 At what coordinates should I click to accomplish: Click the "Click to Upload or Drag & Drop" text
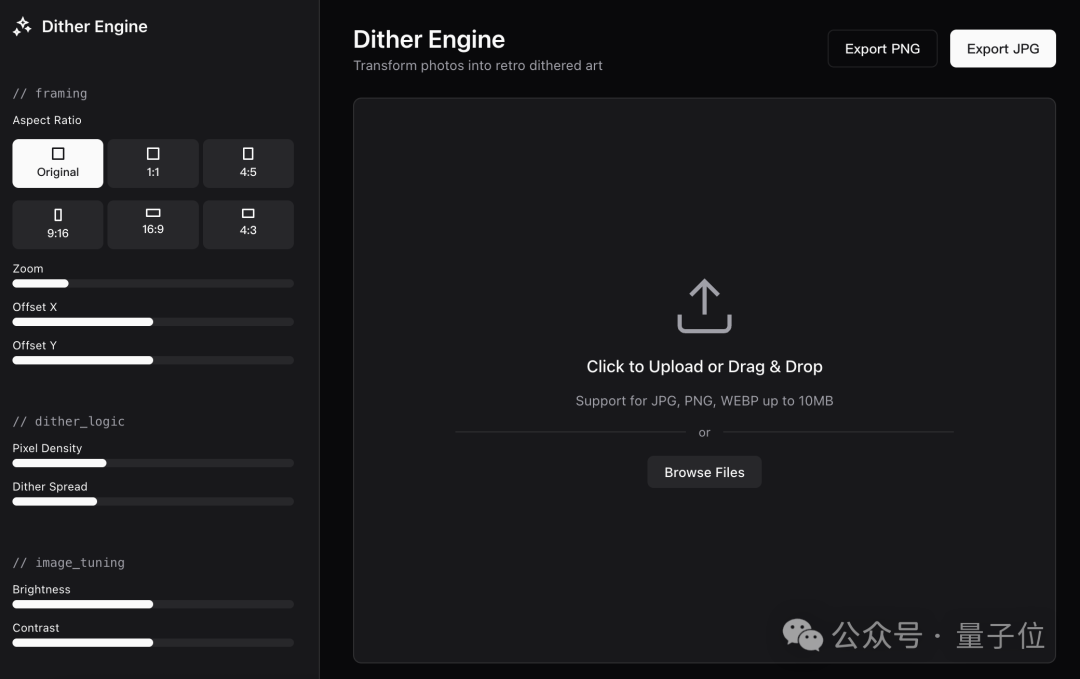coord(704,366)
